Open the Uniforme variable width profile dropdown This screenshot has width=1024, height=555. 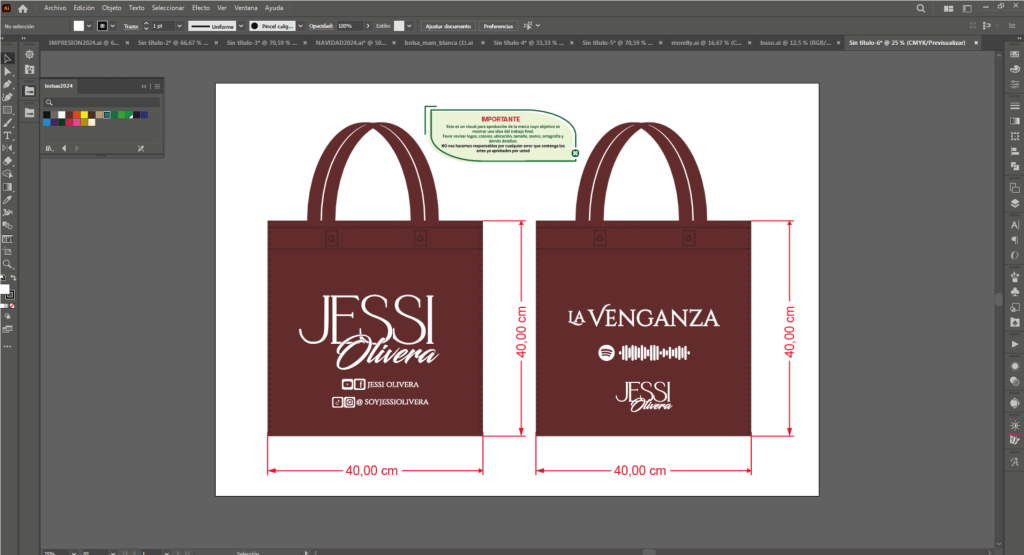[x=241, y=26]
